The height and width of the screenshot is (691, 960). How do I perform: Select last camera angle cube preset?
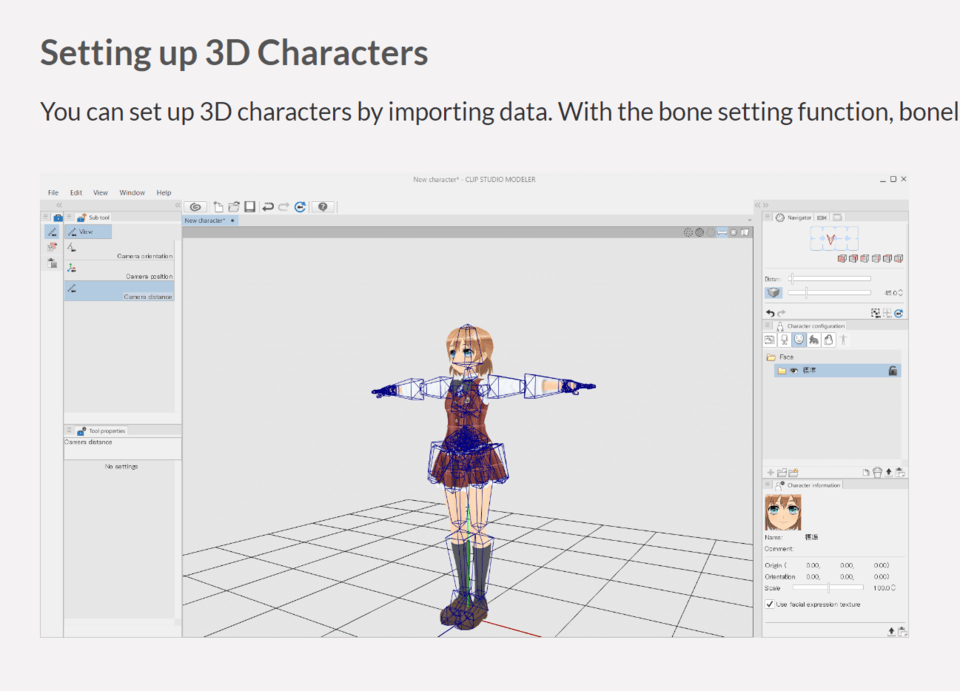(899, 259)
